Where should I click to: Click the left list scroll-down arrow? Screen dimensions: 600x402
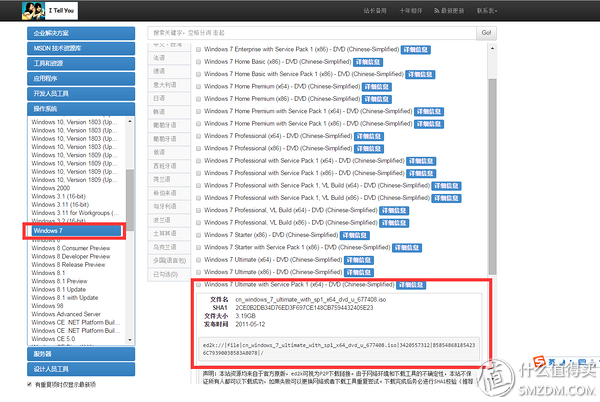pos(130,340)
